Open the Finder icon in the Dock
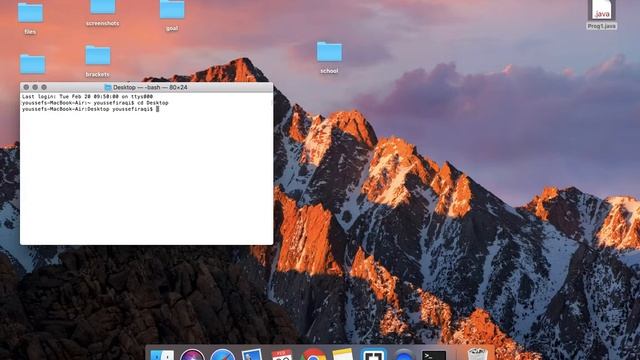The width and height of the screenshot is (640, 360). point(162,355)
